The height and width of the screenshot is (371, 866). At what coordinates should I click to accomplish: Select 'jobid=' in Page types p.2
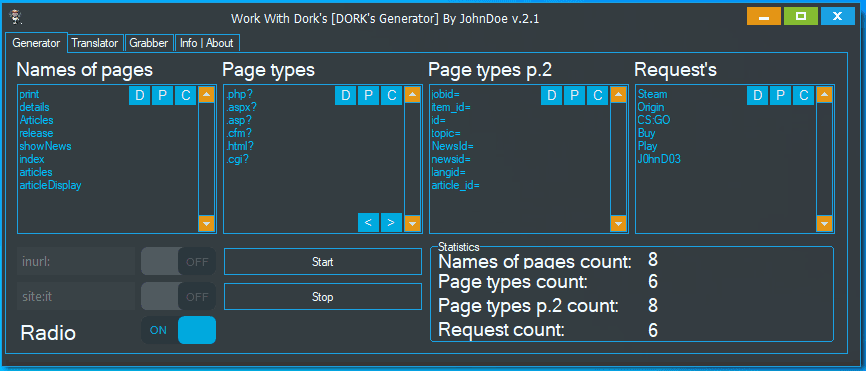446,94
